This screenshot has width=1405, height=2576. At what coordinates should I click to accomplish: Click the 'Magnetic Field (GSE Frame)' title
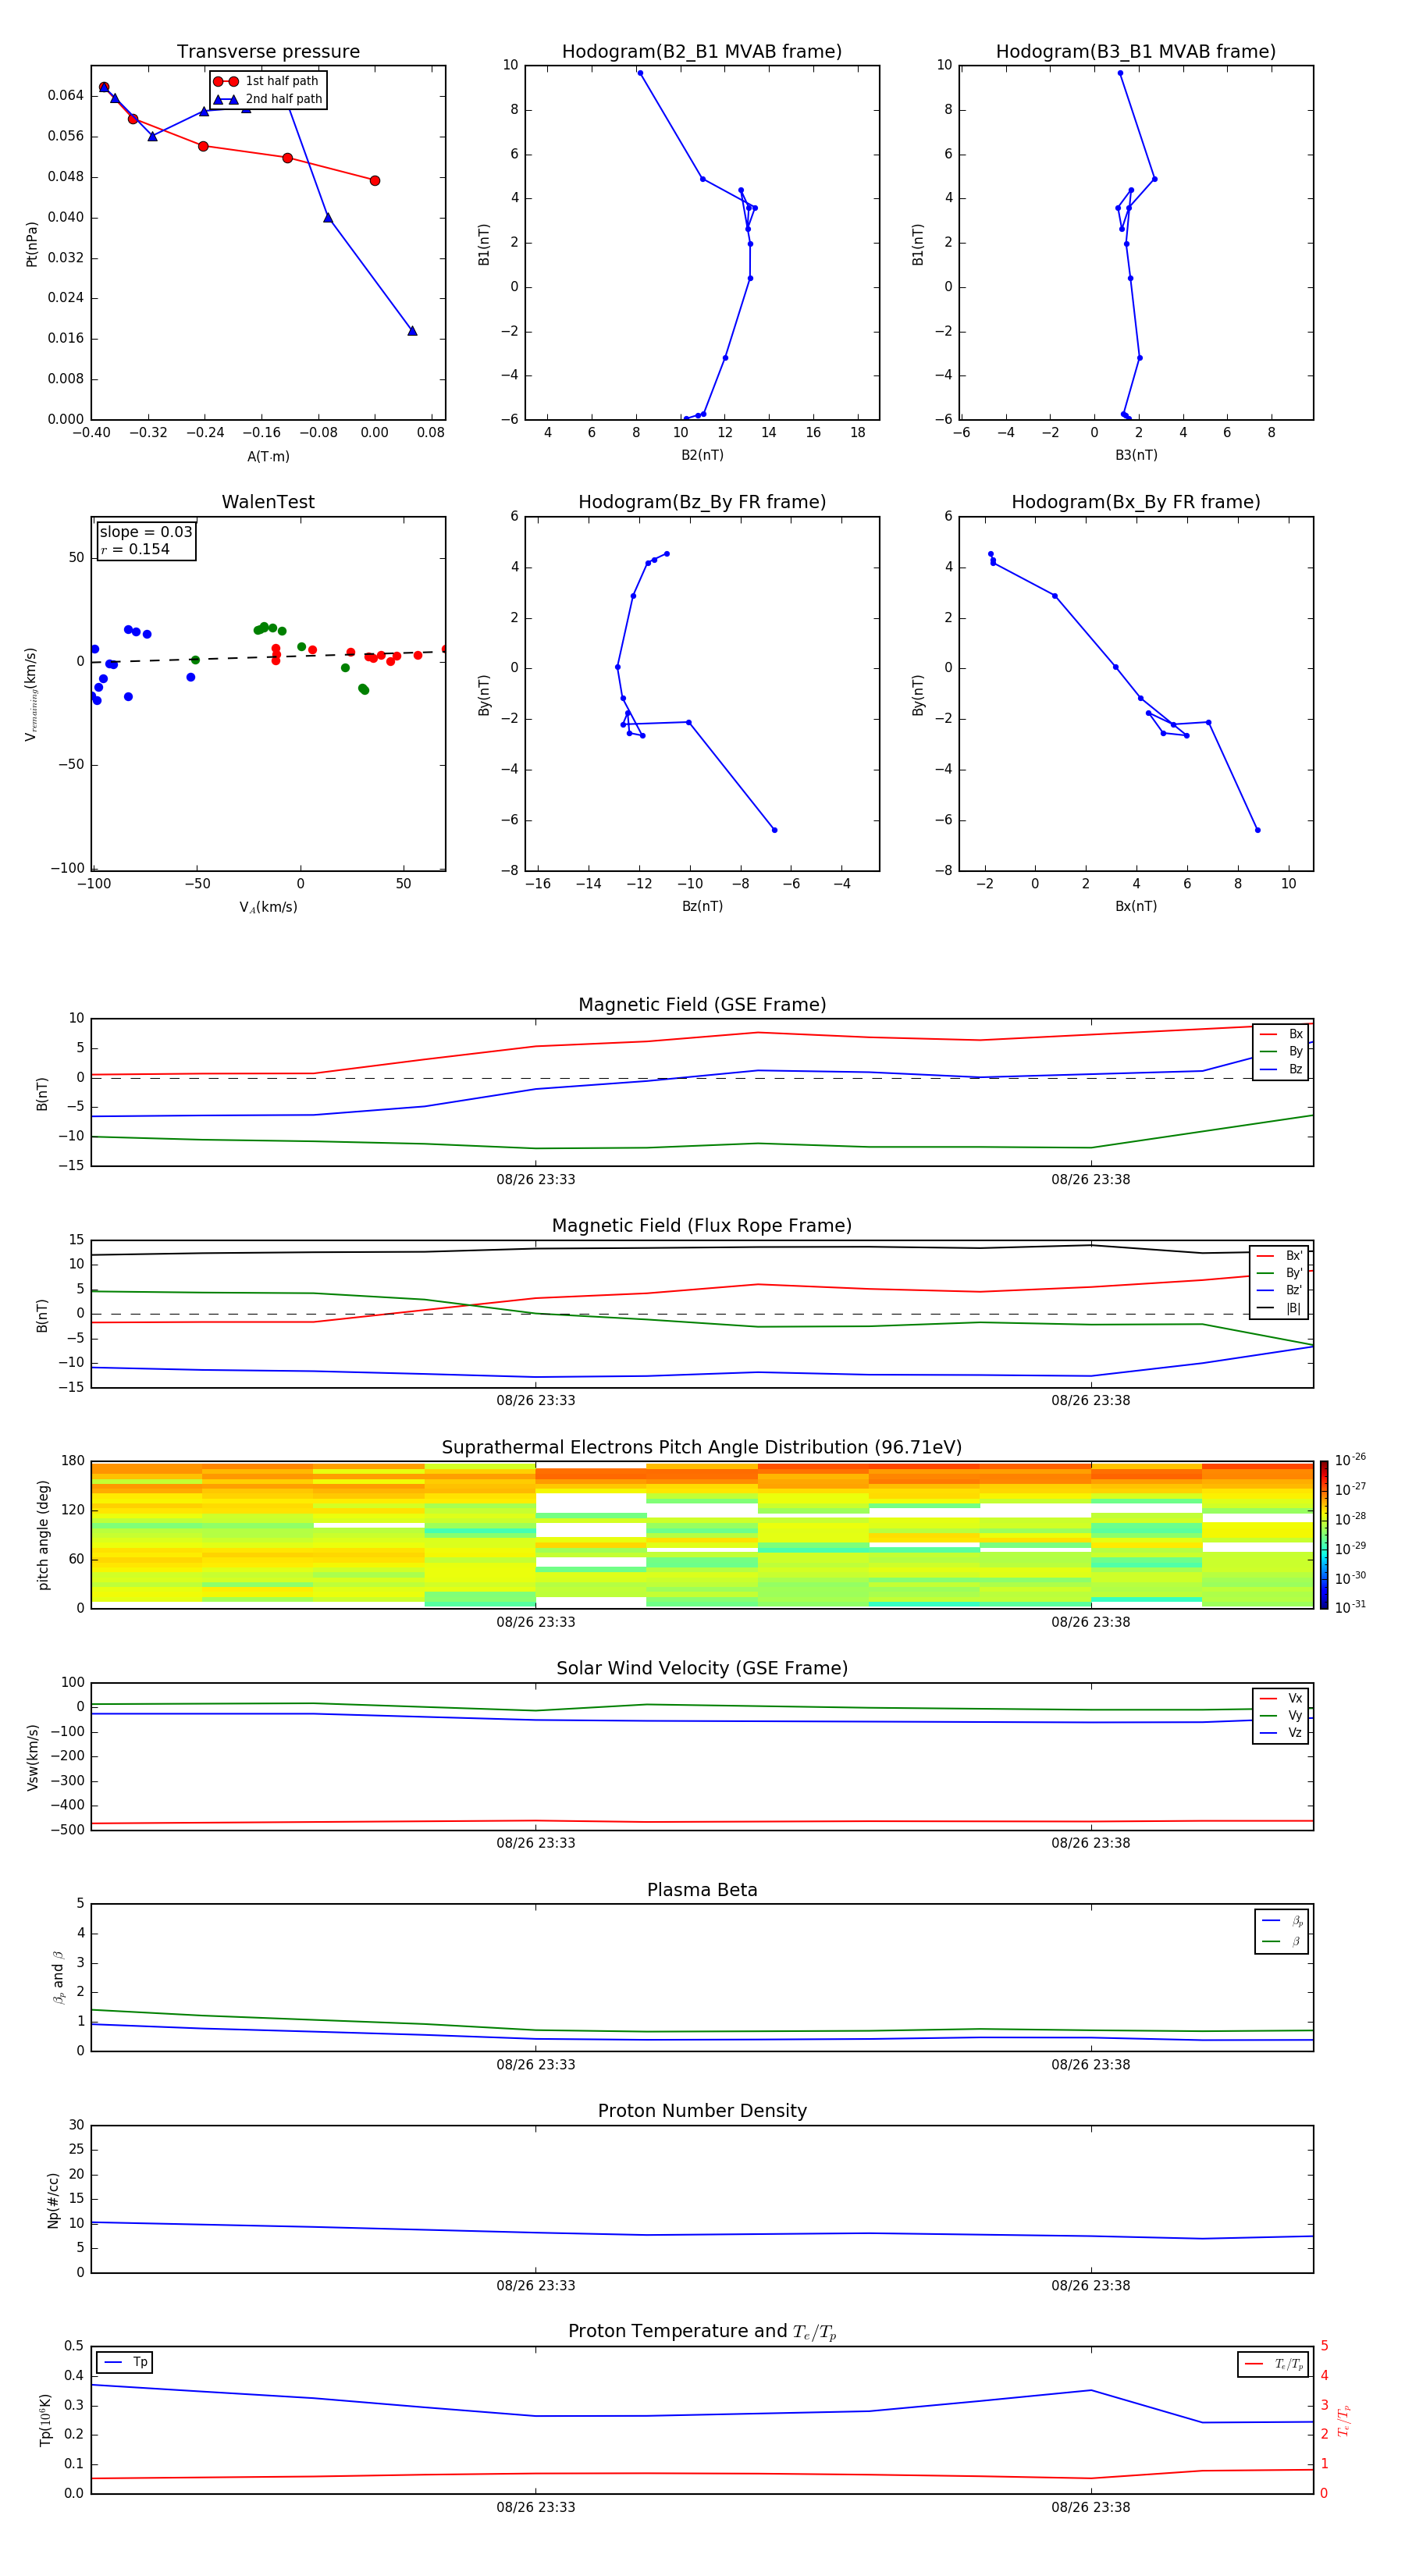click(702, 1004)
